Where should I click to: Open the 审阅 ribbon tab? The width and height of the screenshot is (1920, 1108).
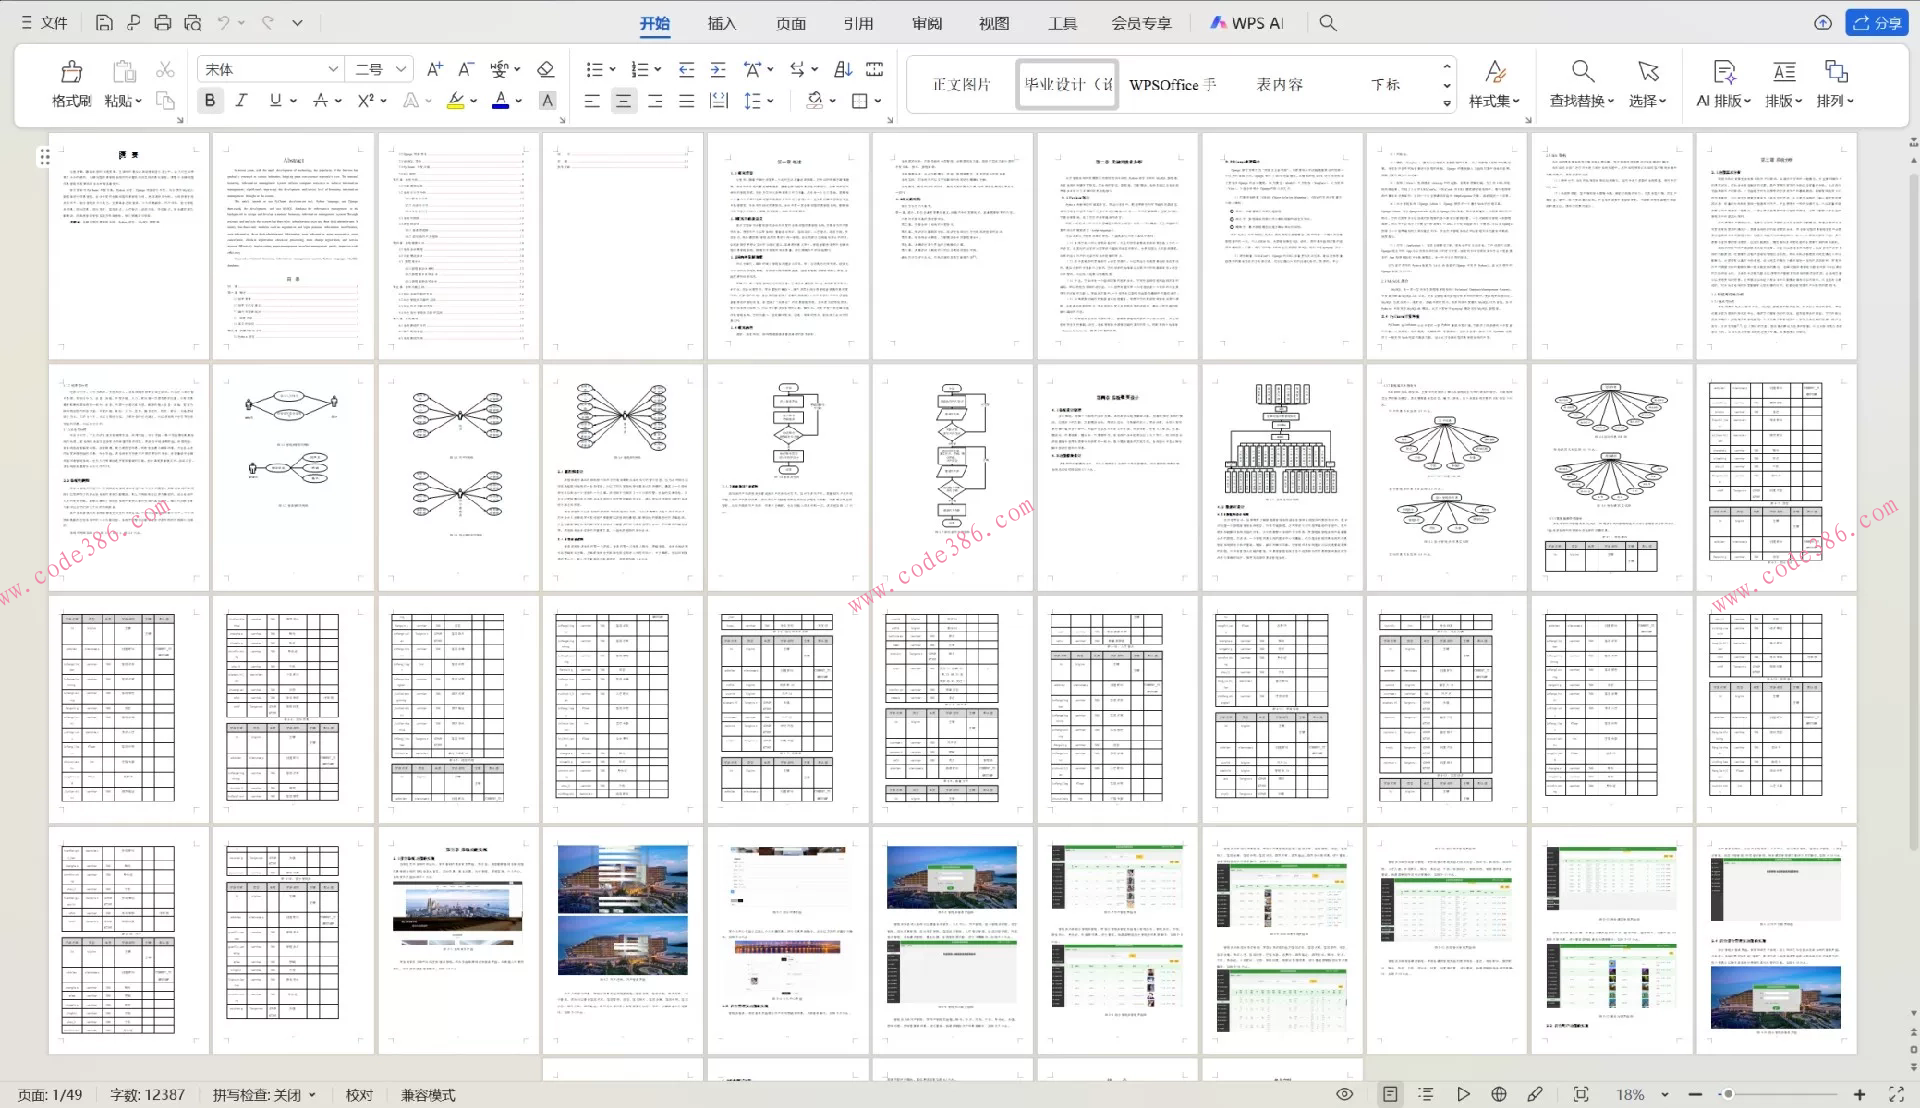pyautogui.click(x=926, y=23)
